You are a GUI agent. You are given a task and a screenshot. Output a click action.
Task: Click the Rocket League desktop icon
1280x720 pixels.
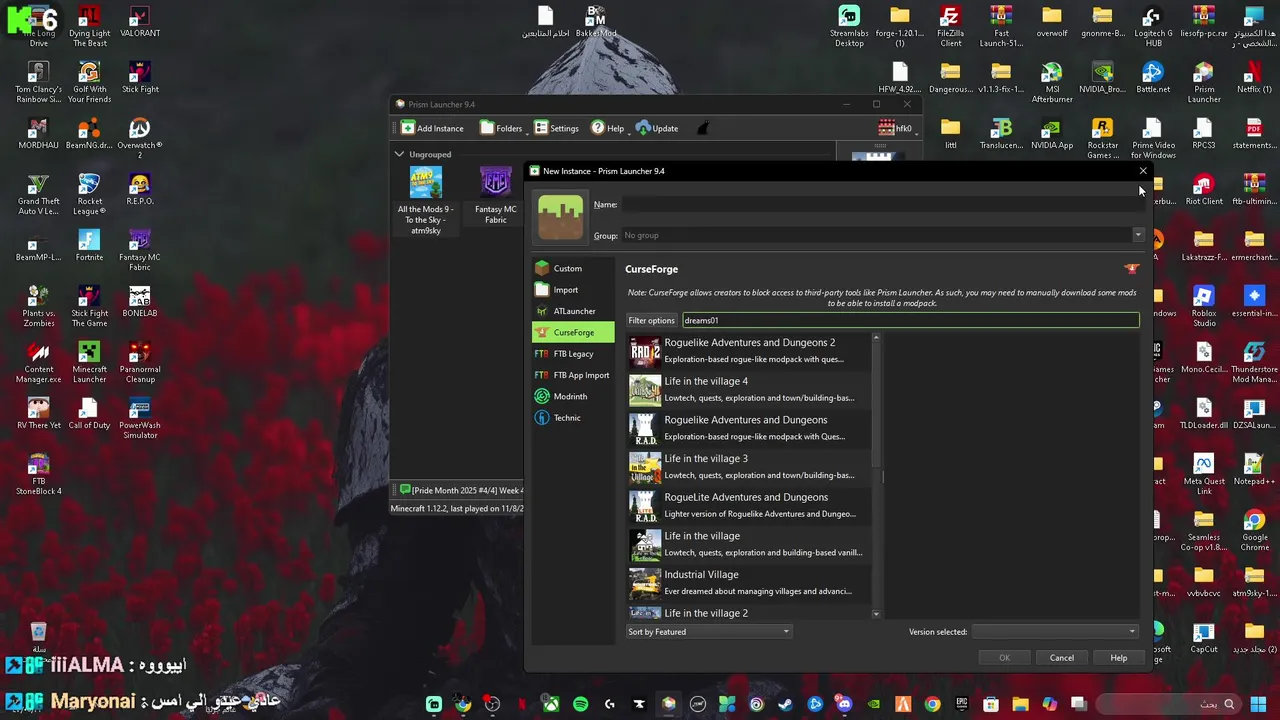pyautogui.click(x=89, y=195)
